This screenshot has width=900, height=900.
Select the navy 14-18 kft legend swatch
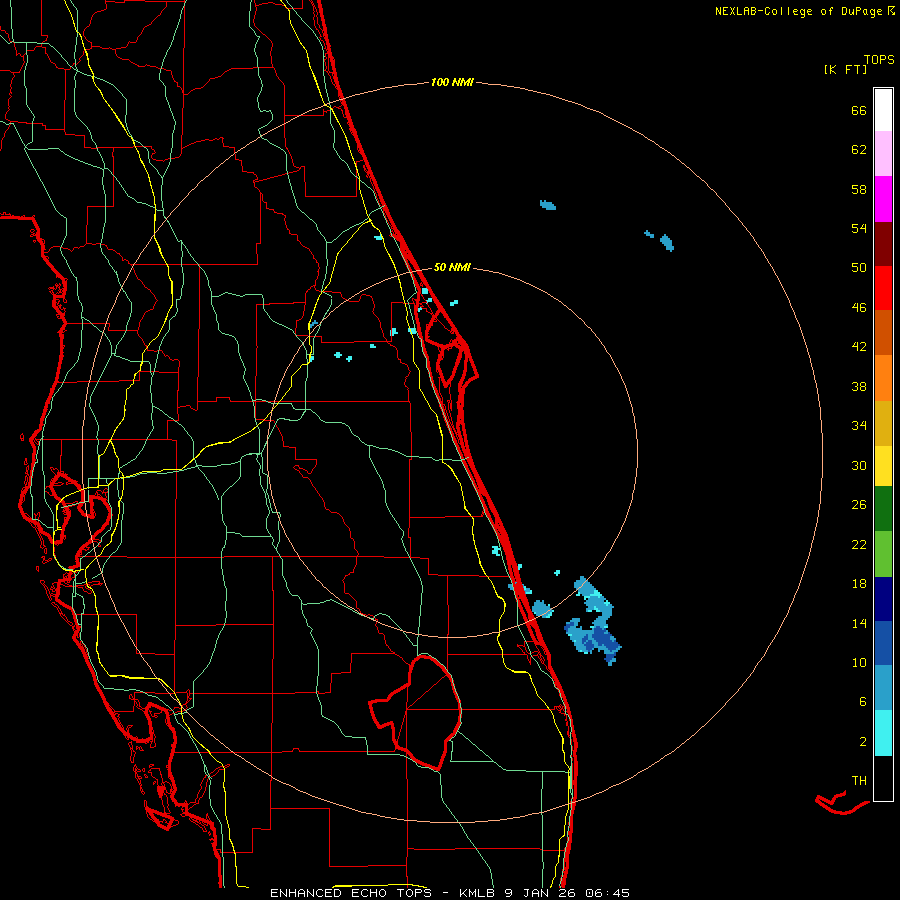tap(883, 599)
